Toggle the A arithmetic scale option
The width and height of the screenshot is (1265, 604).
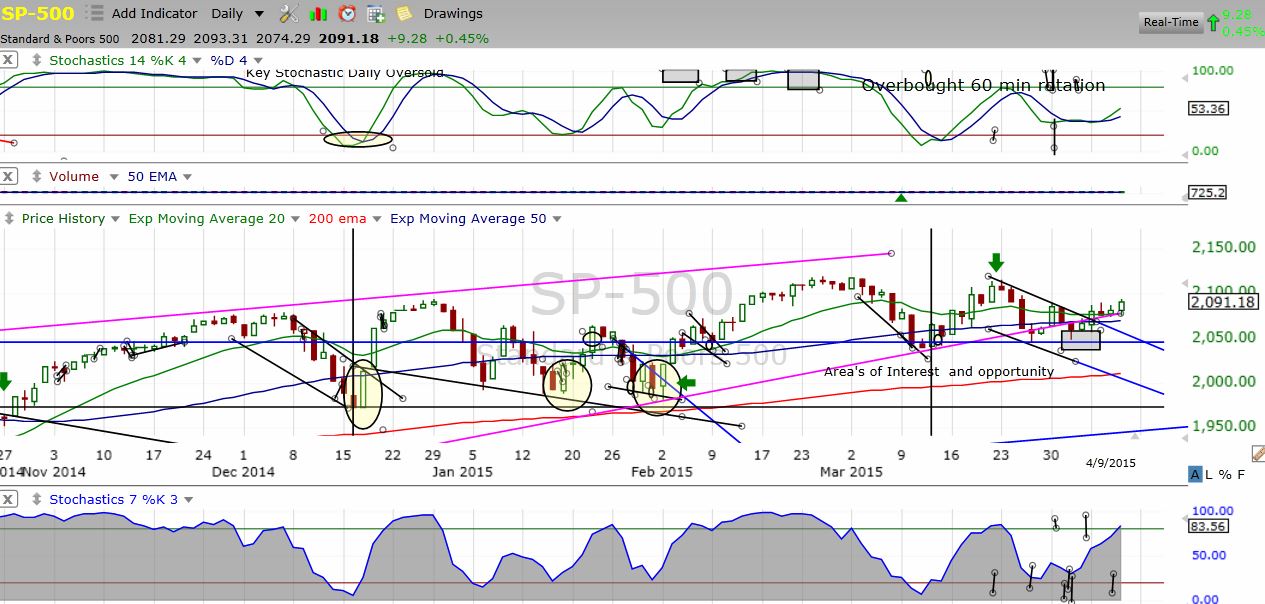[1196, 474]
